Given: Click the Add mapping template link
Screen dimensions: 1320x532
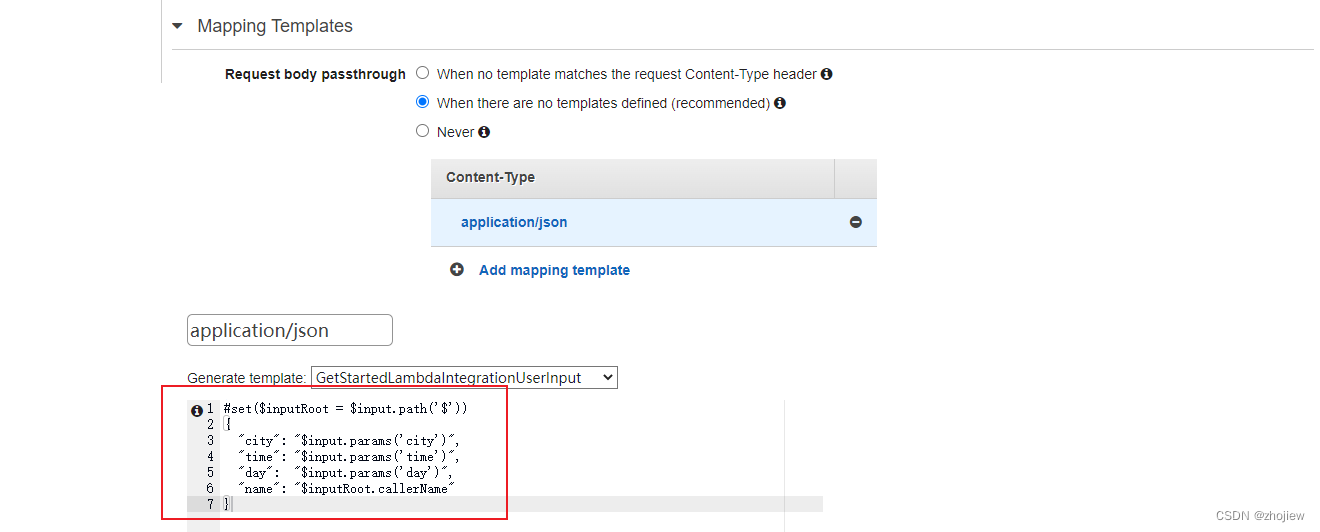Looking at the screenshot, I should tap(554, 270).
